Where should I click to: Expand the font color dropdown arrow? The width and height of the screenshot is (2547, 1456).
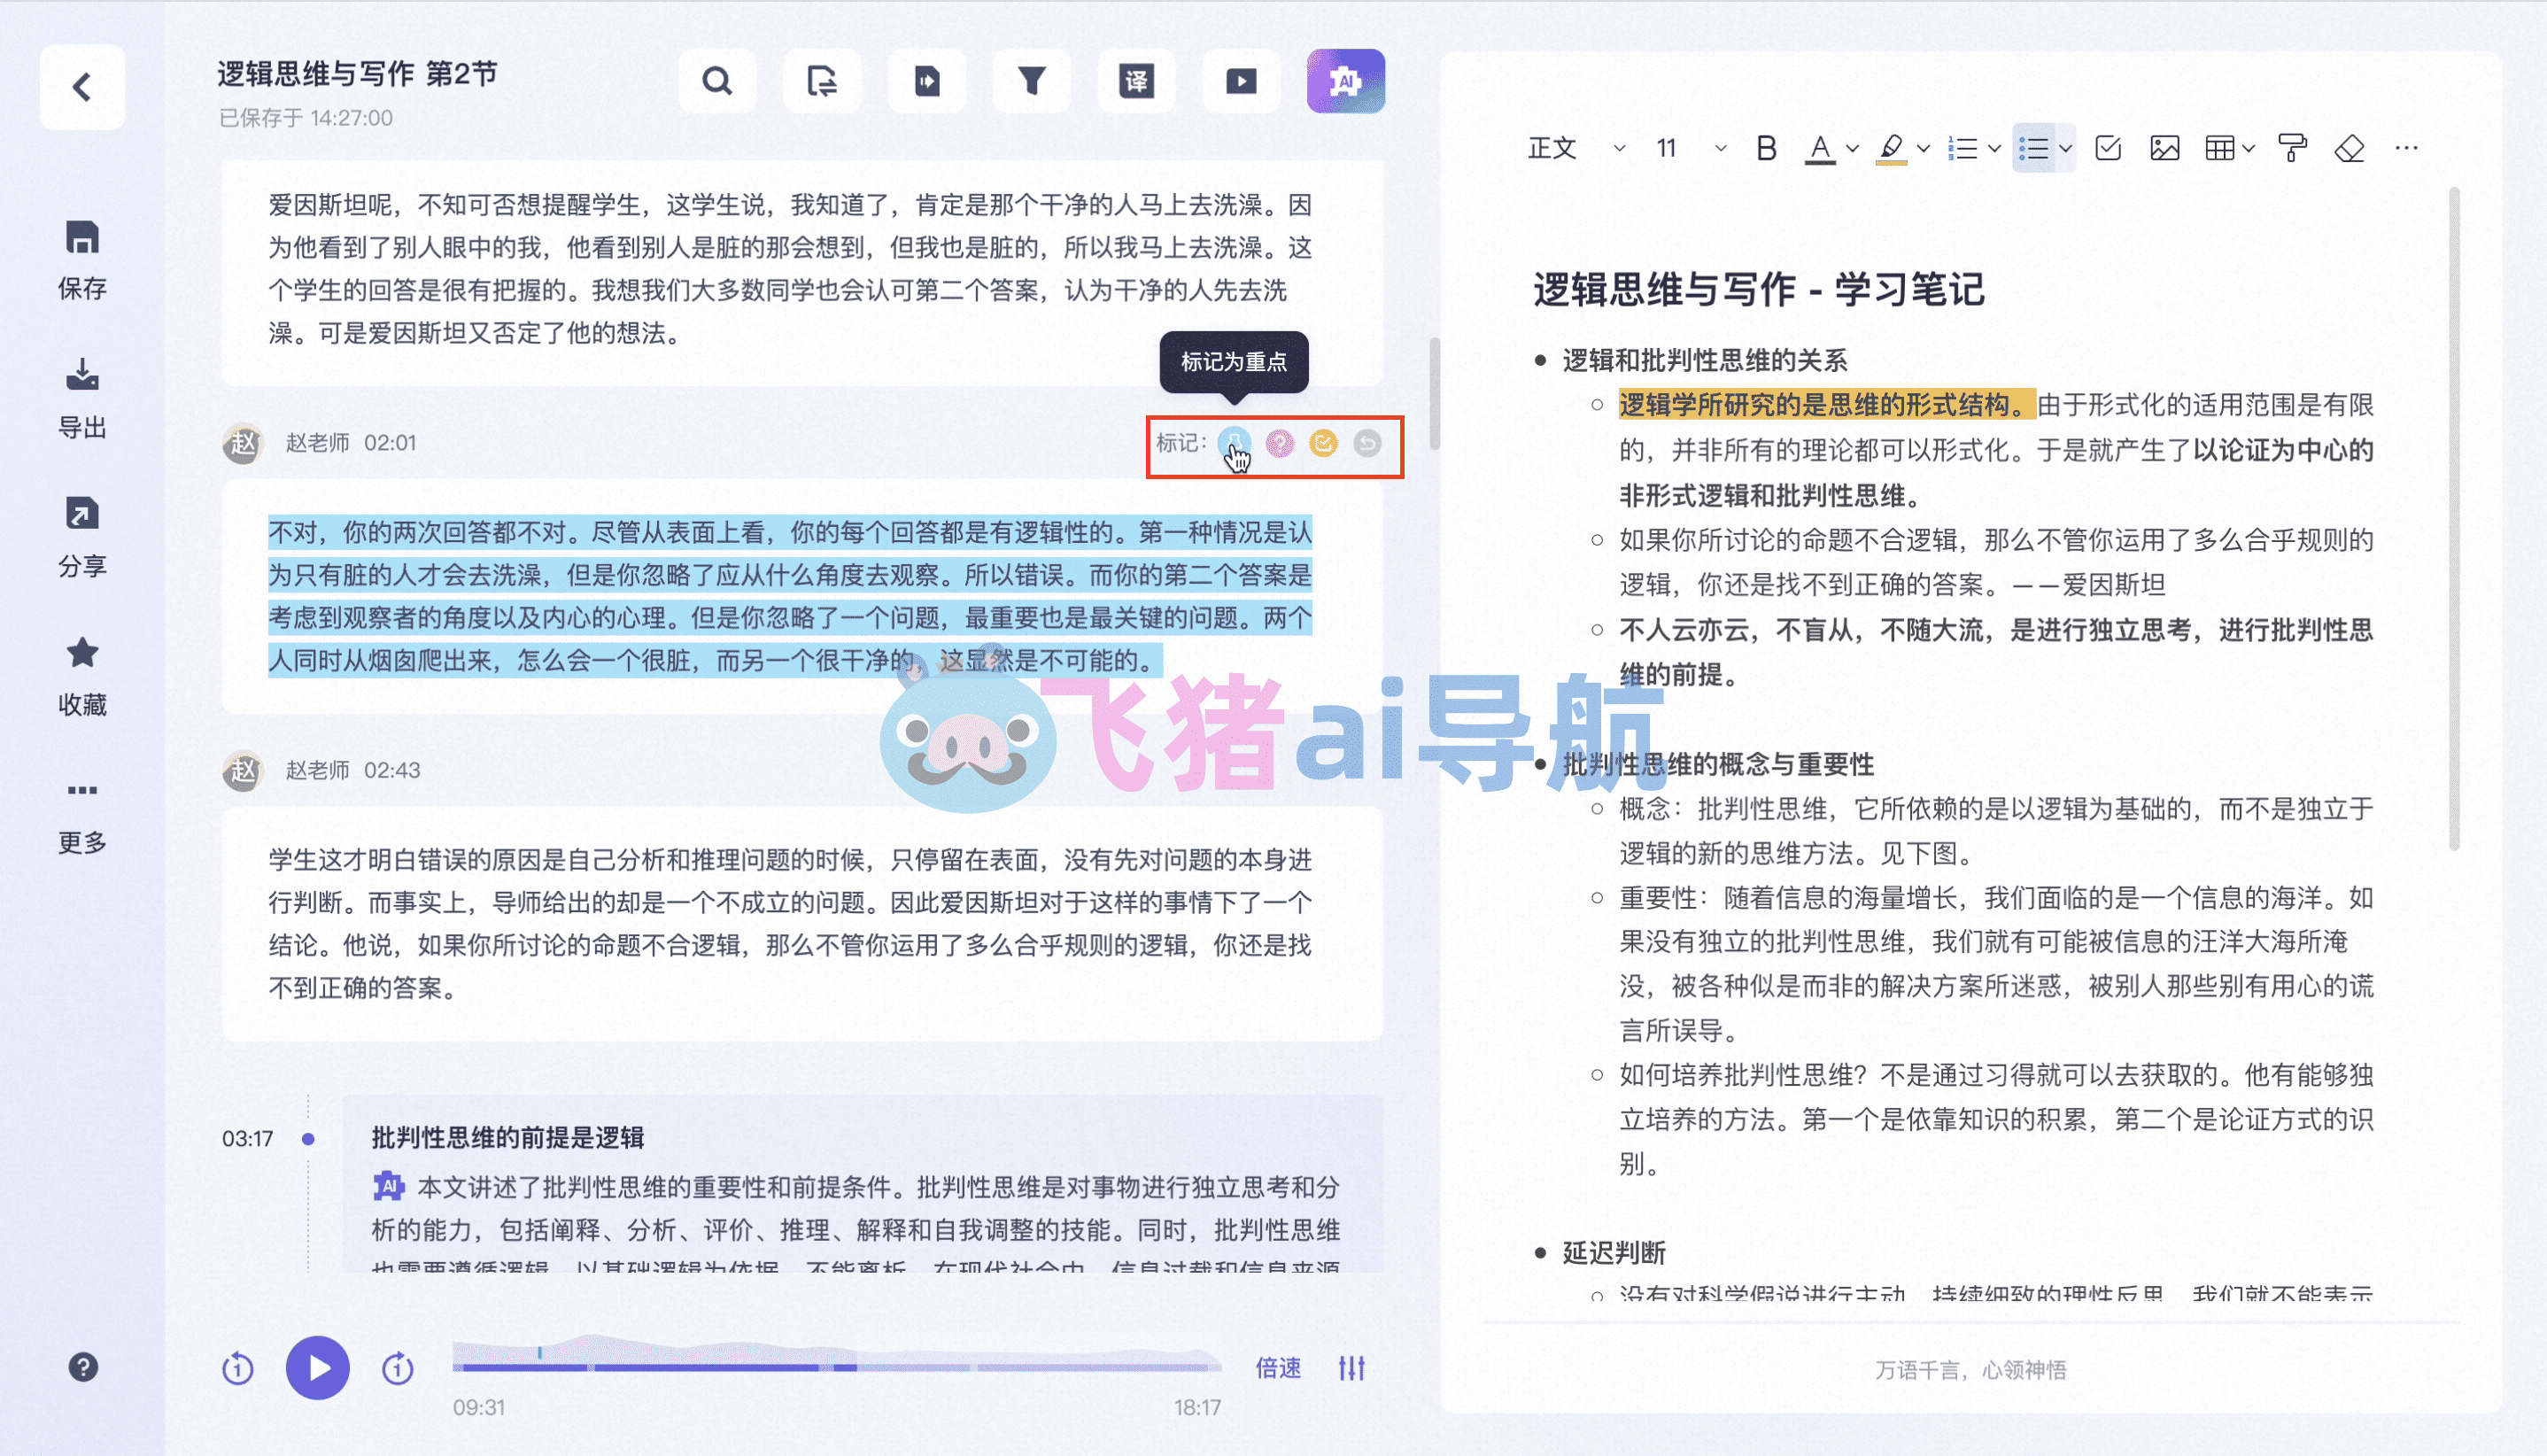coord(1852,149)
